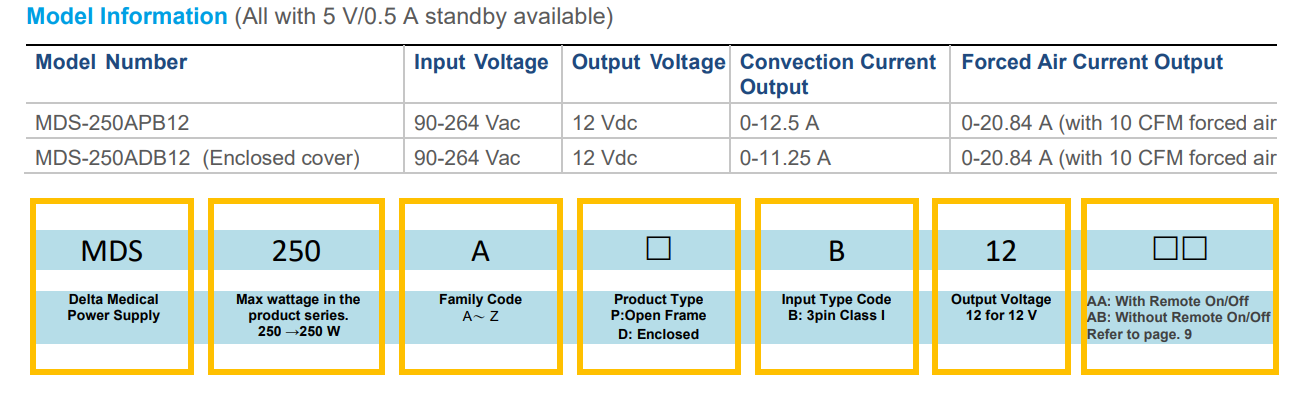Viewport: 1305px width, 394px height.
Task: Select the Model Number column header
Action: tap(111, 62)
